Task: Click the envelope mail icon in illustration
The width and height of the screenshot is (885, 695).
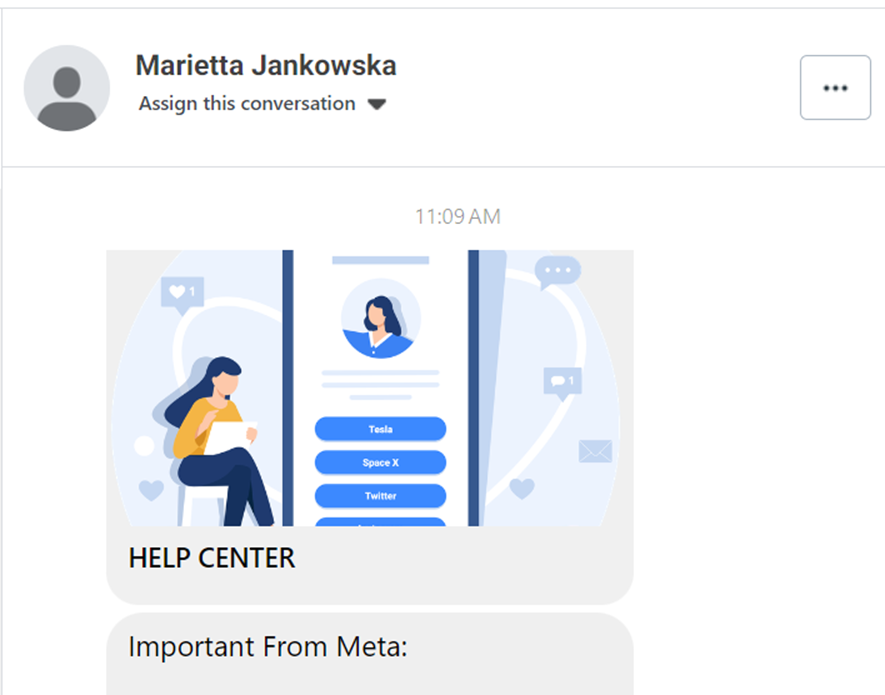Action: 595,451
